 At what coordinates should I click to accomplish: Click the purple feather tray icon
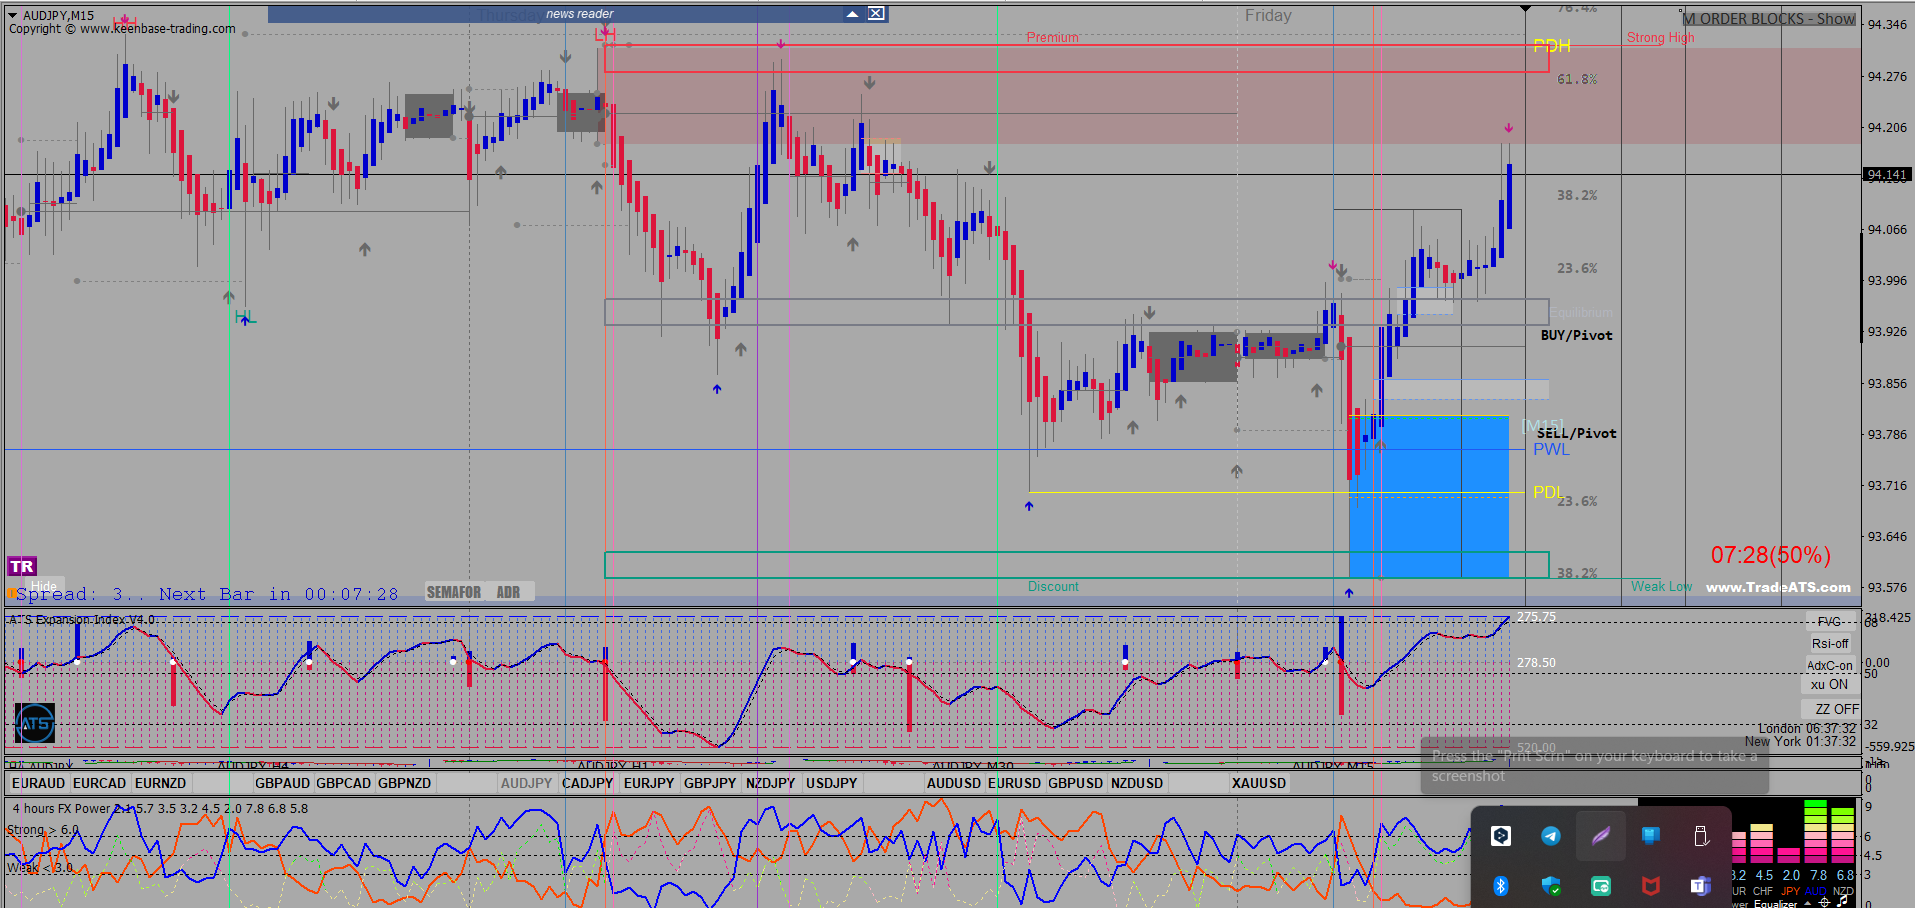[x=1601, y=836]
